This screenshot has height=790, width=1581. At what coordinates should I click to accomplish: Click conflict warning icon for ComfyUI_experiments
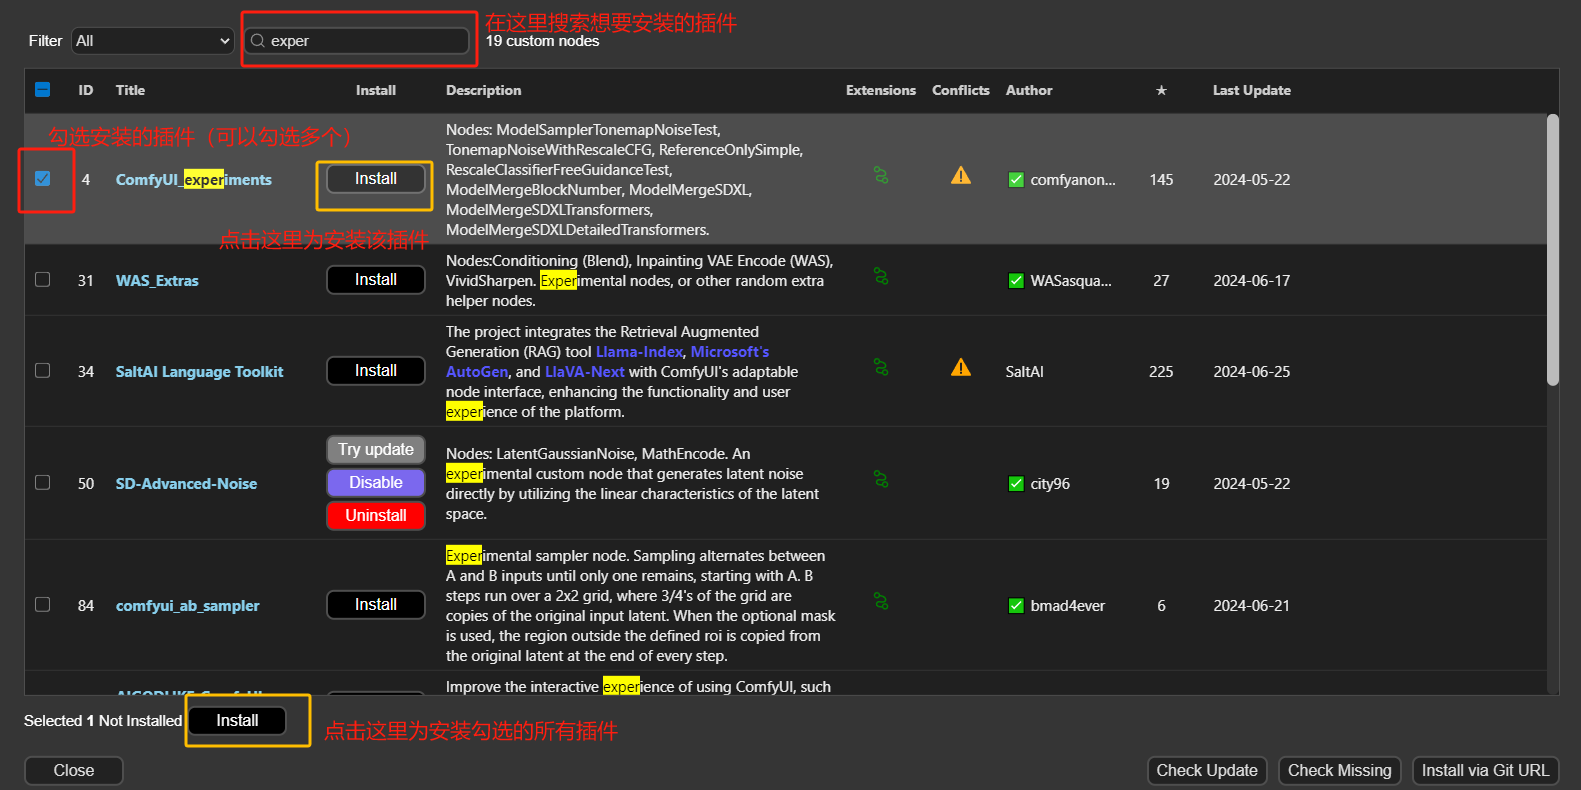(x=961, y=177)
